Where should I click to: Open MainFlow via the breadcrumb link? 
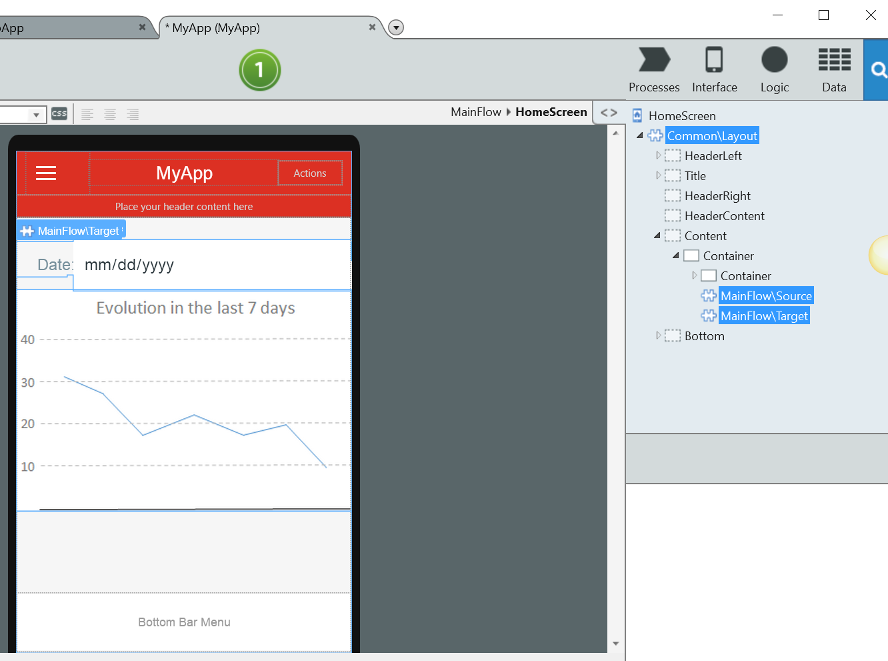pyautogui.click(x=478, y=112)
